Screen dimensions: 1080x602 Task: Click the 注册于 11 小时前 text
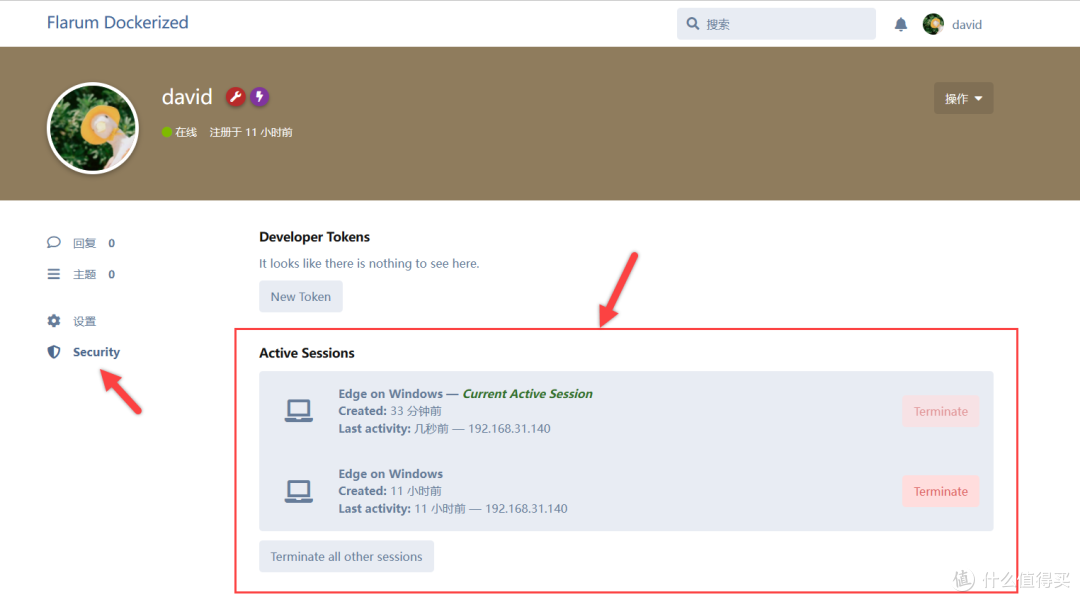[251, 132]
